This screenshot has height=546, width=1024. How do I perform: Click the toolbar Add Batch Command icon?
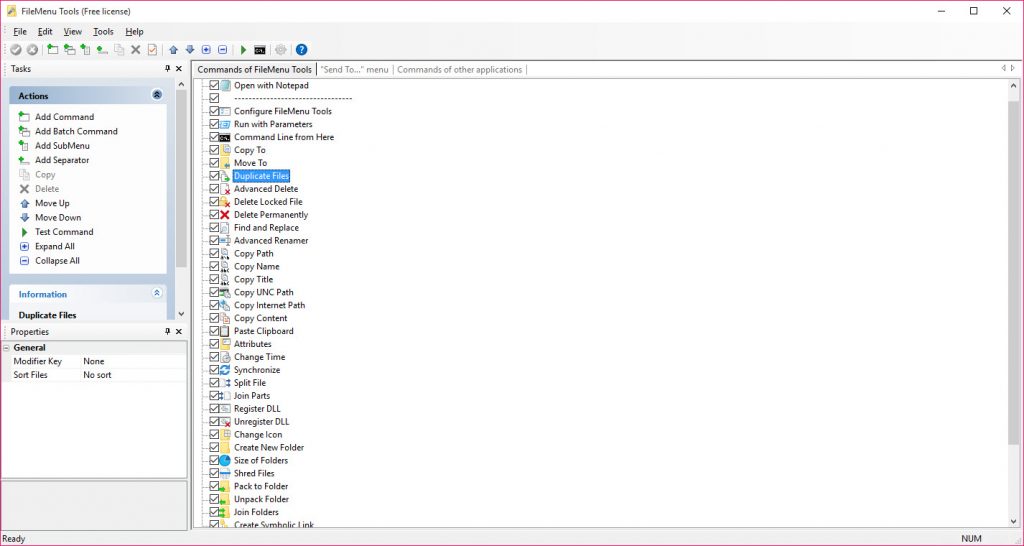pos(69,50)
